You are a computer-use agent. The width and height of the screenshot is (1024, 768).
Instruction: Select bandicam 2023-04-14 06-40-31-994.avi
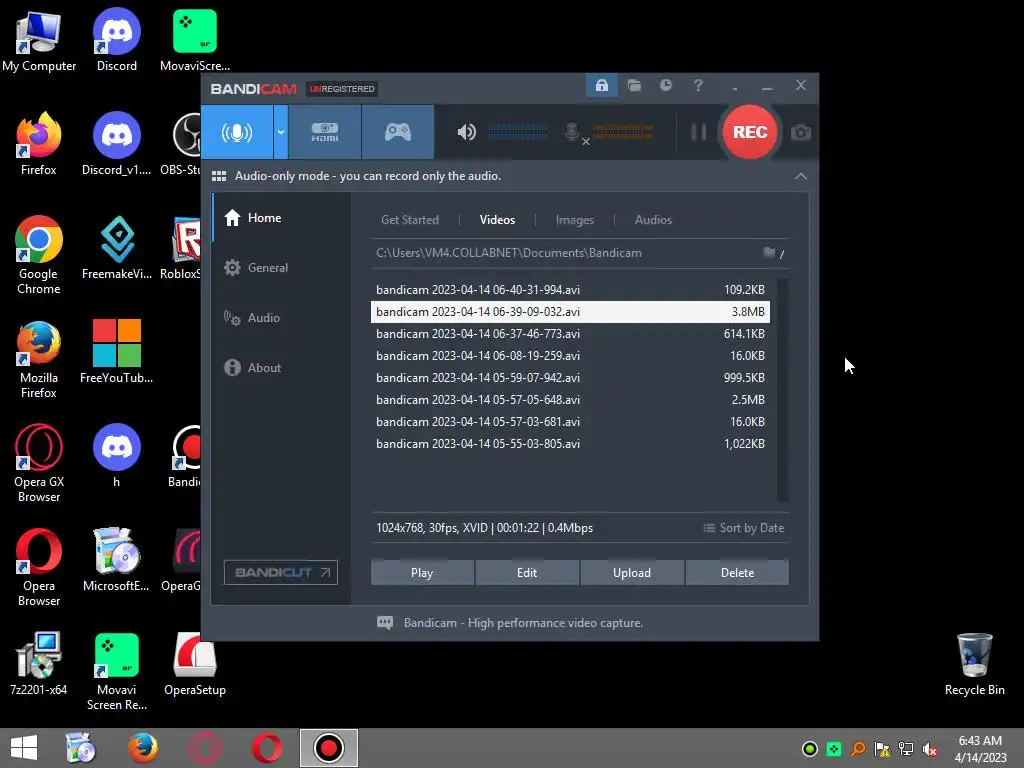pyautogui.click(x=570, y=290)
